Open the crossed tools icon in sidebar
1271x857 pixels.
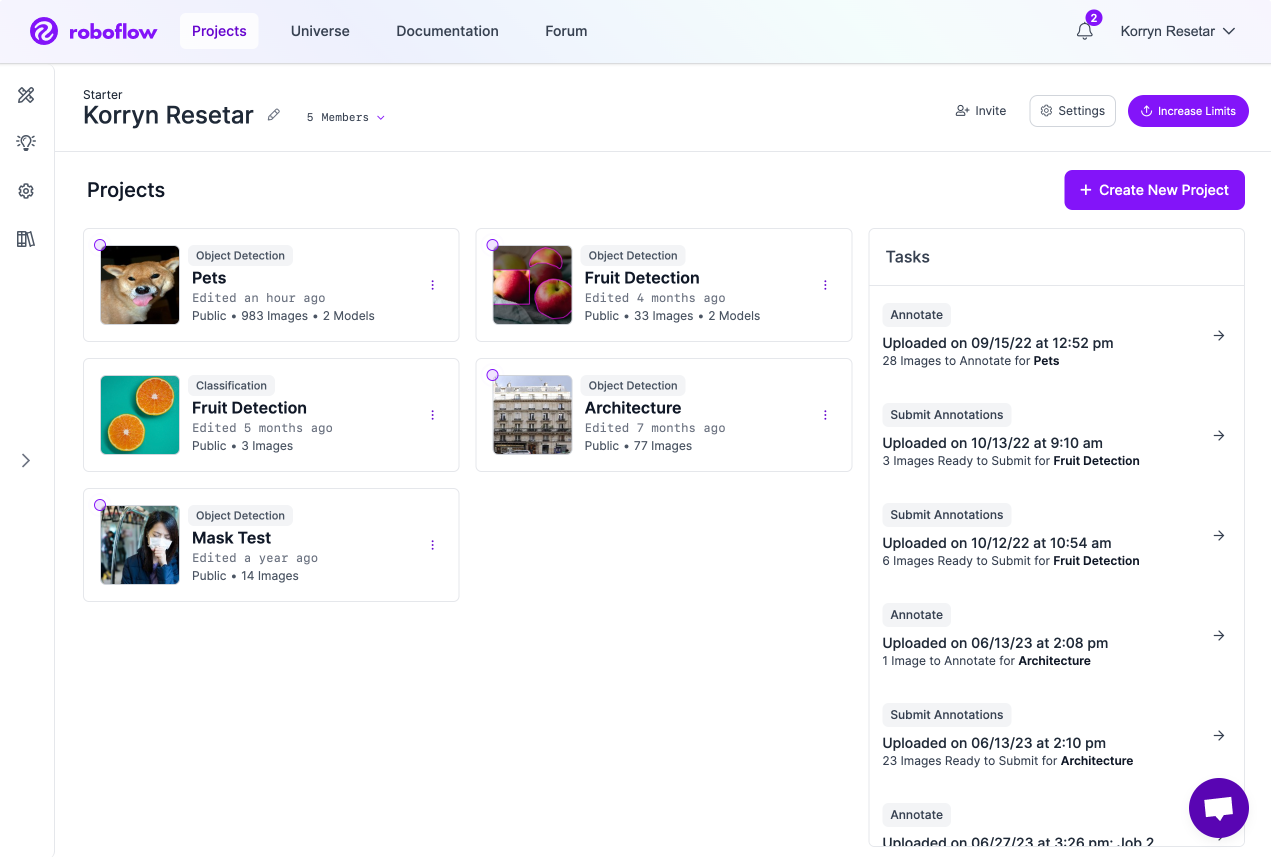26,95
